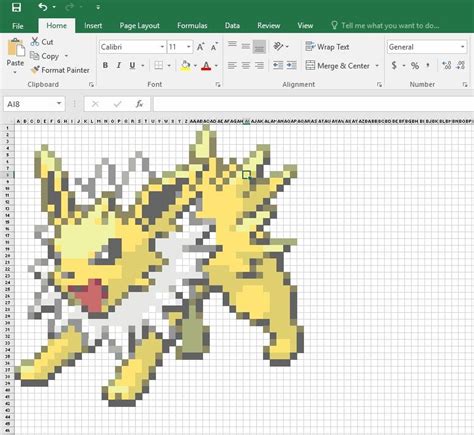Viewport: 474px width, 435px height.
Task: Confirm the formula bar entry
Action: 117,104
